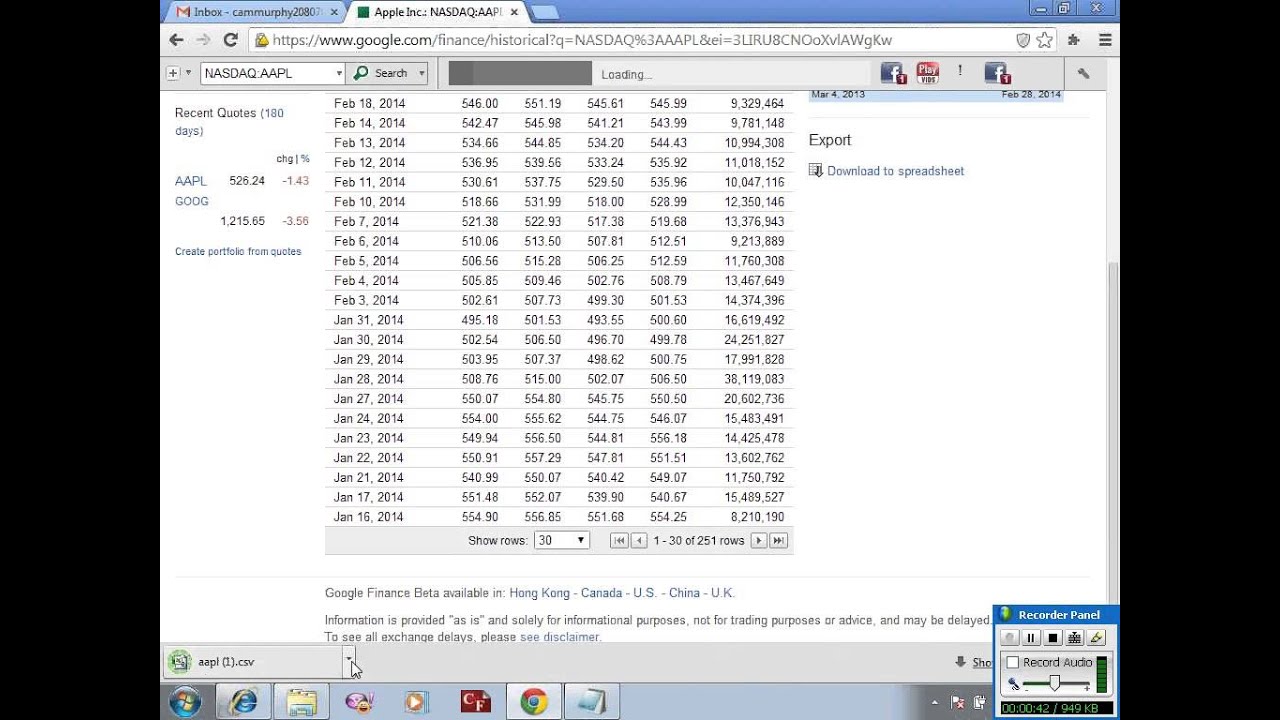Viewport: 1280px width, 720px height.
Task: Close the Inbox tab
Action: coord(335,12)
